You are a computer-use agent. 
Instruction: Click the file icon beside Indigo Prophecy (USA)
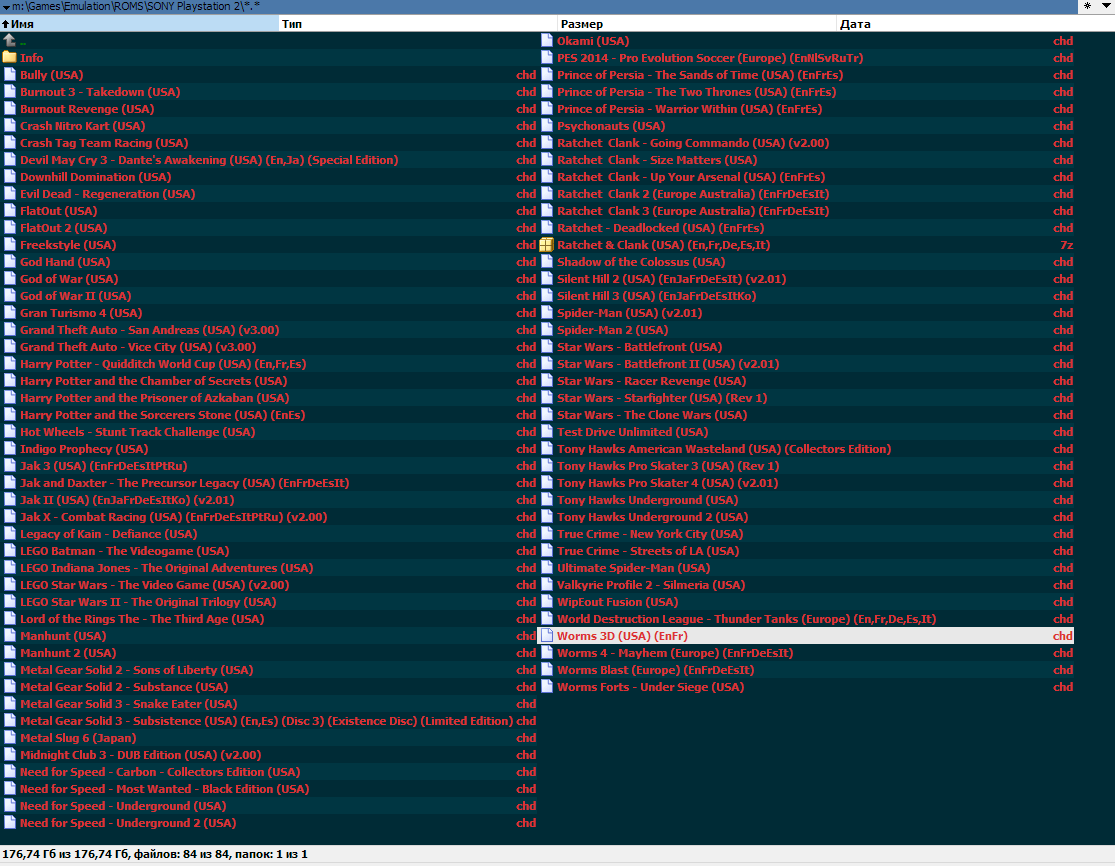pos(9,449)
